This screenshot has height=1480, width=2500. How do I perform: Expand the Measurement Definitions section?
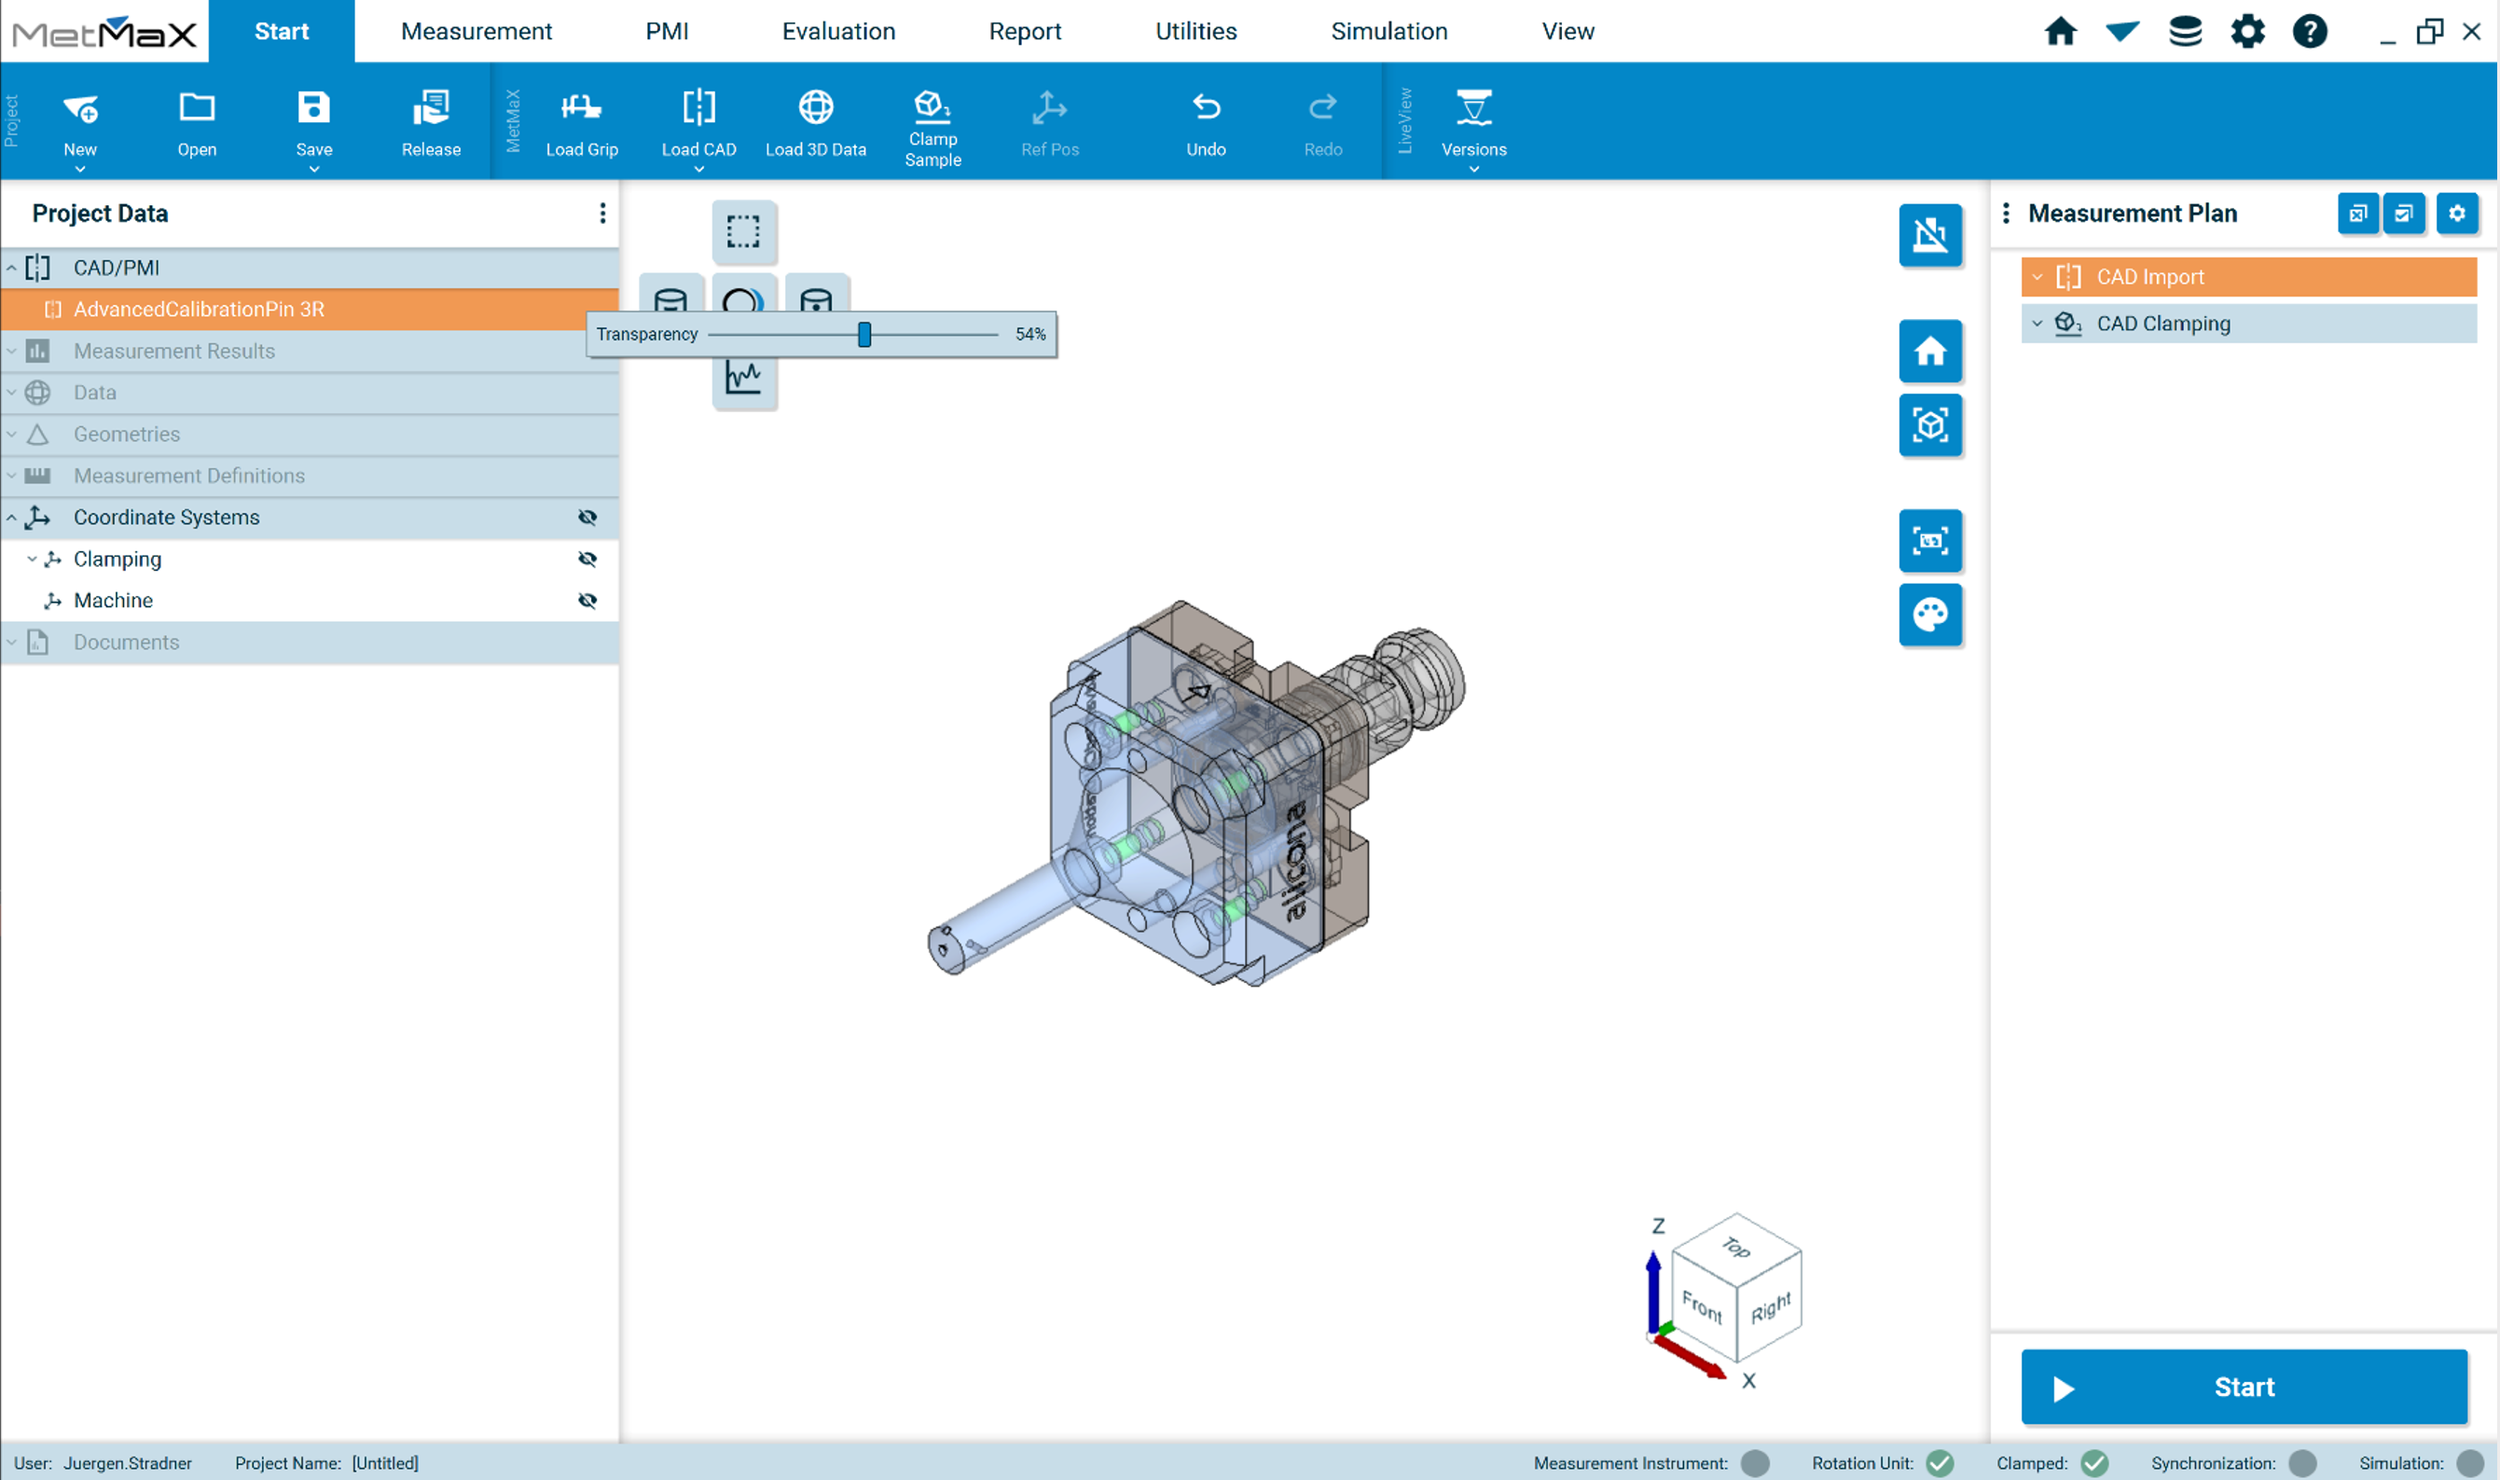click(x=12, y=476)
